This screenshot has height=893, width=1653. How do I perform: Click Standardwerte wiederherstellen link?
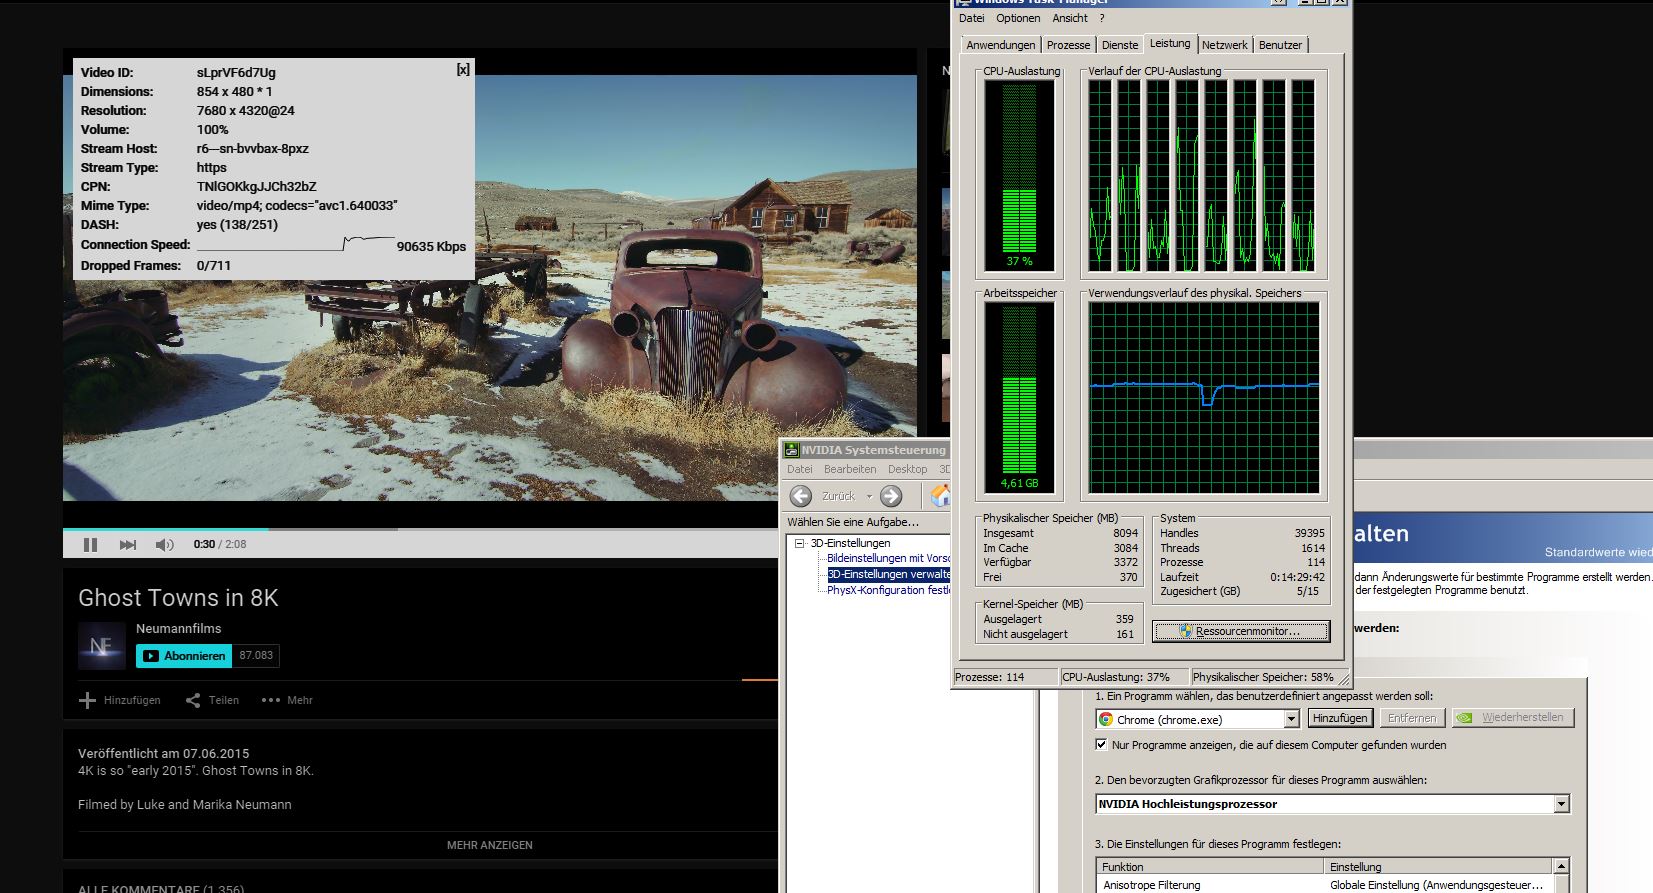[1598, 552]
